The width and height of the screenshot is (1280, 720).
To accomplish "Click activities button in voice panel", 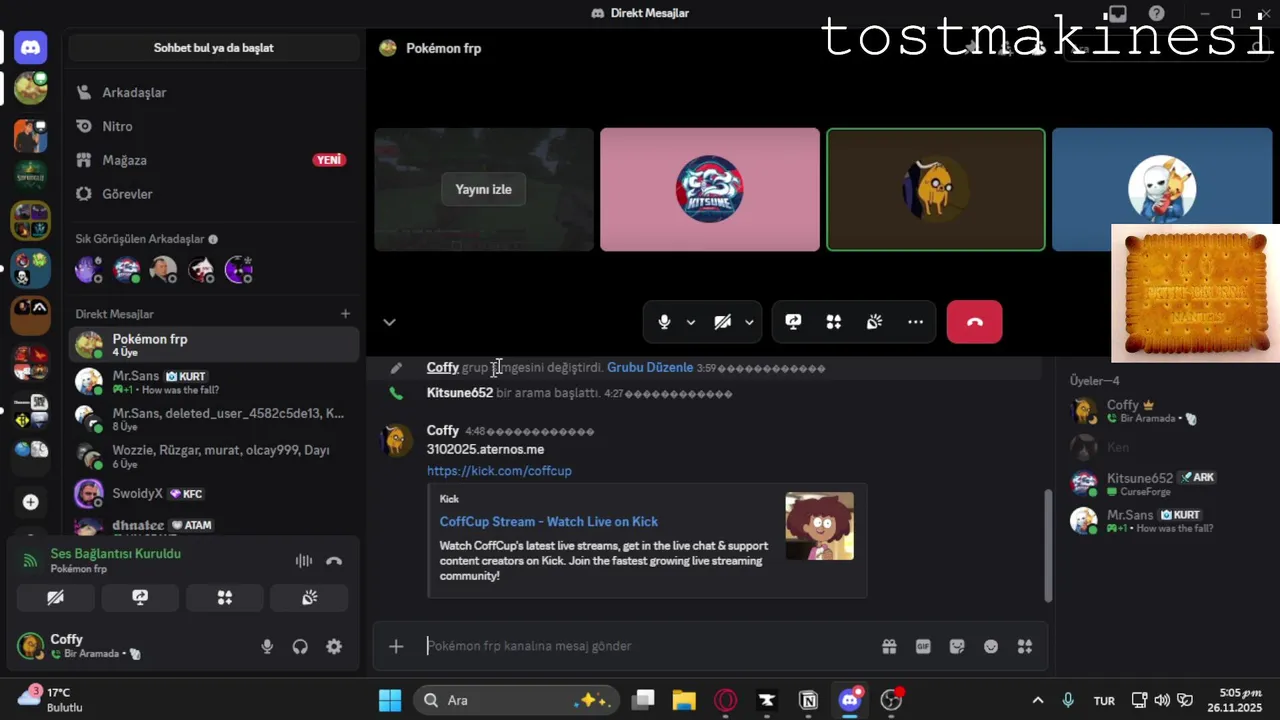I will pyautogui.click(x=225, y=597).
